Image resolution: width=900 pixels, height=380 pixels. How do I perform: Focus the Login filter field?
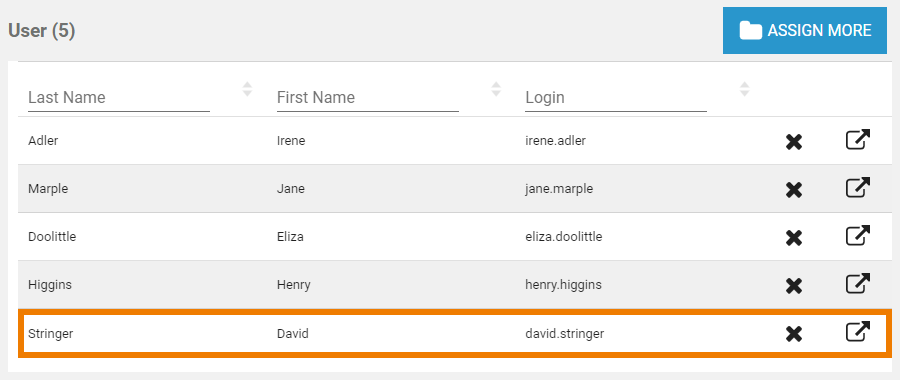click(x=616, y=98)
